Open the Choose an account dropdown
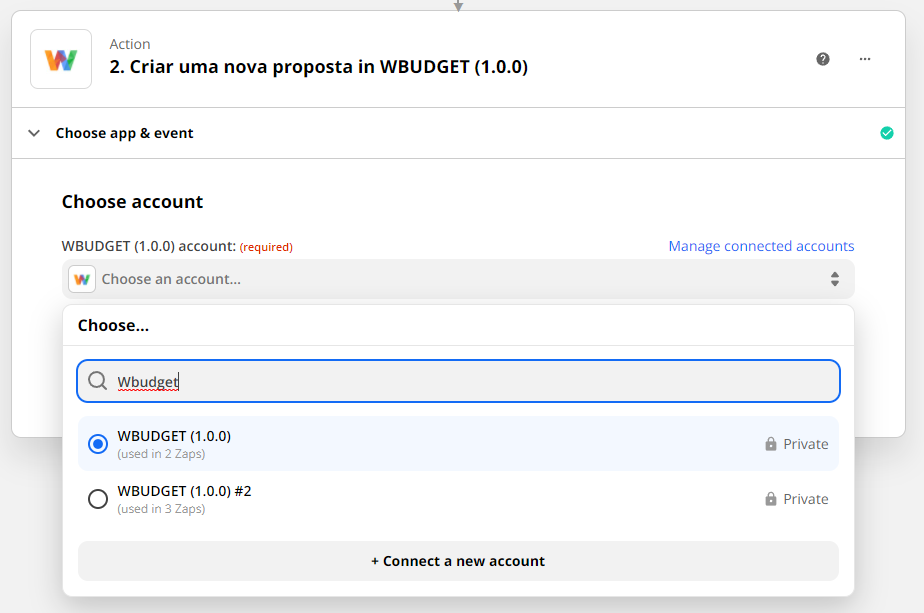The height and width of the screenshot is (613, 924). (x=458, y=279)
